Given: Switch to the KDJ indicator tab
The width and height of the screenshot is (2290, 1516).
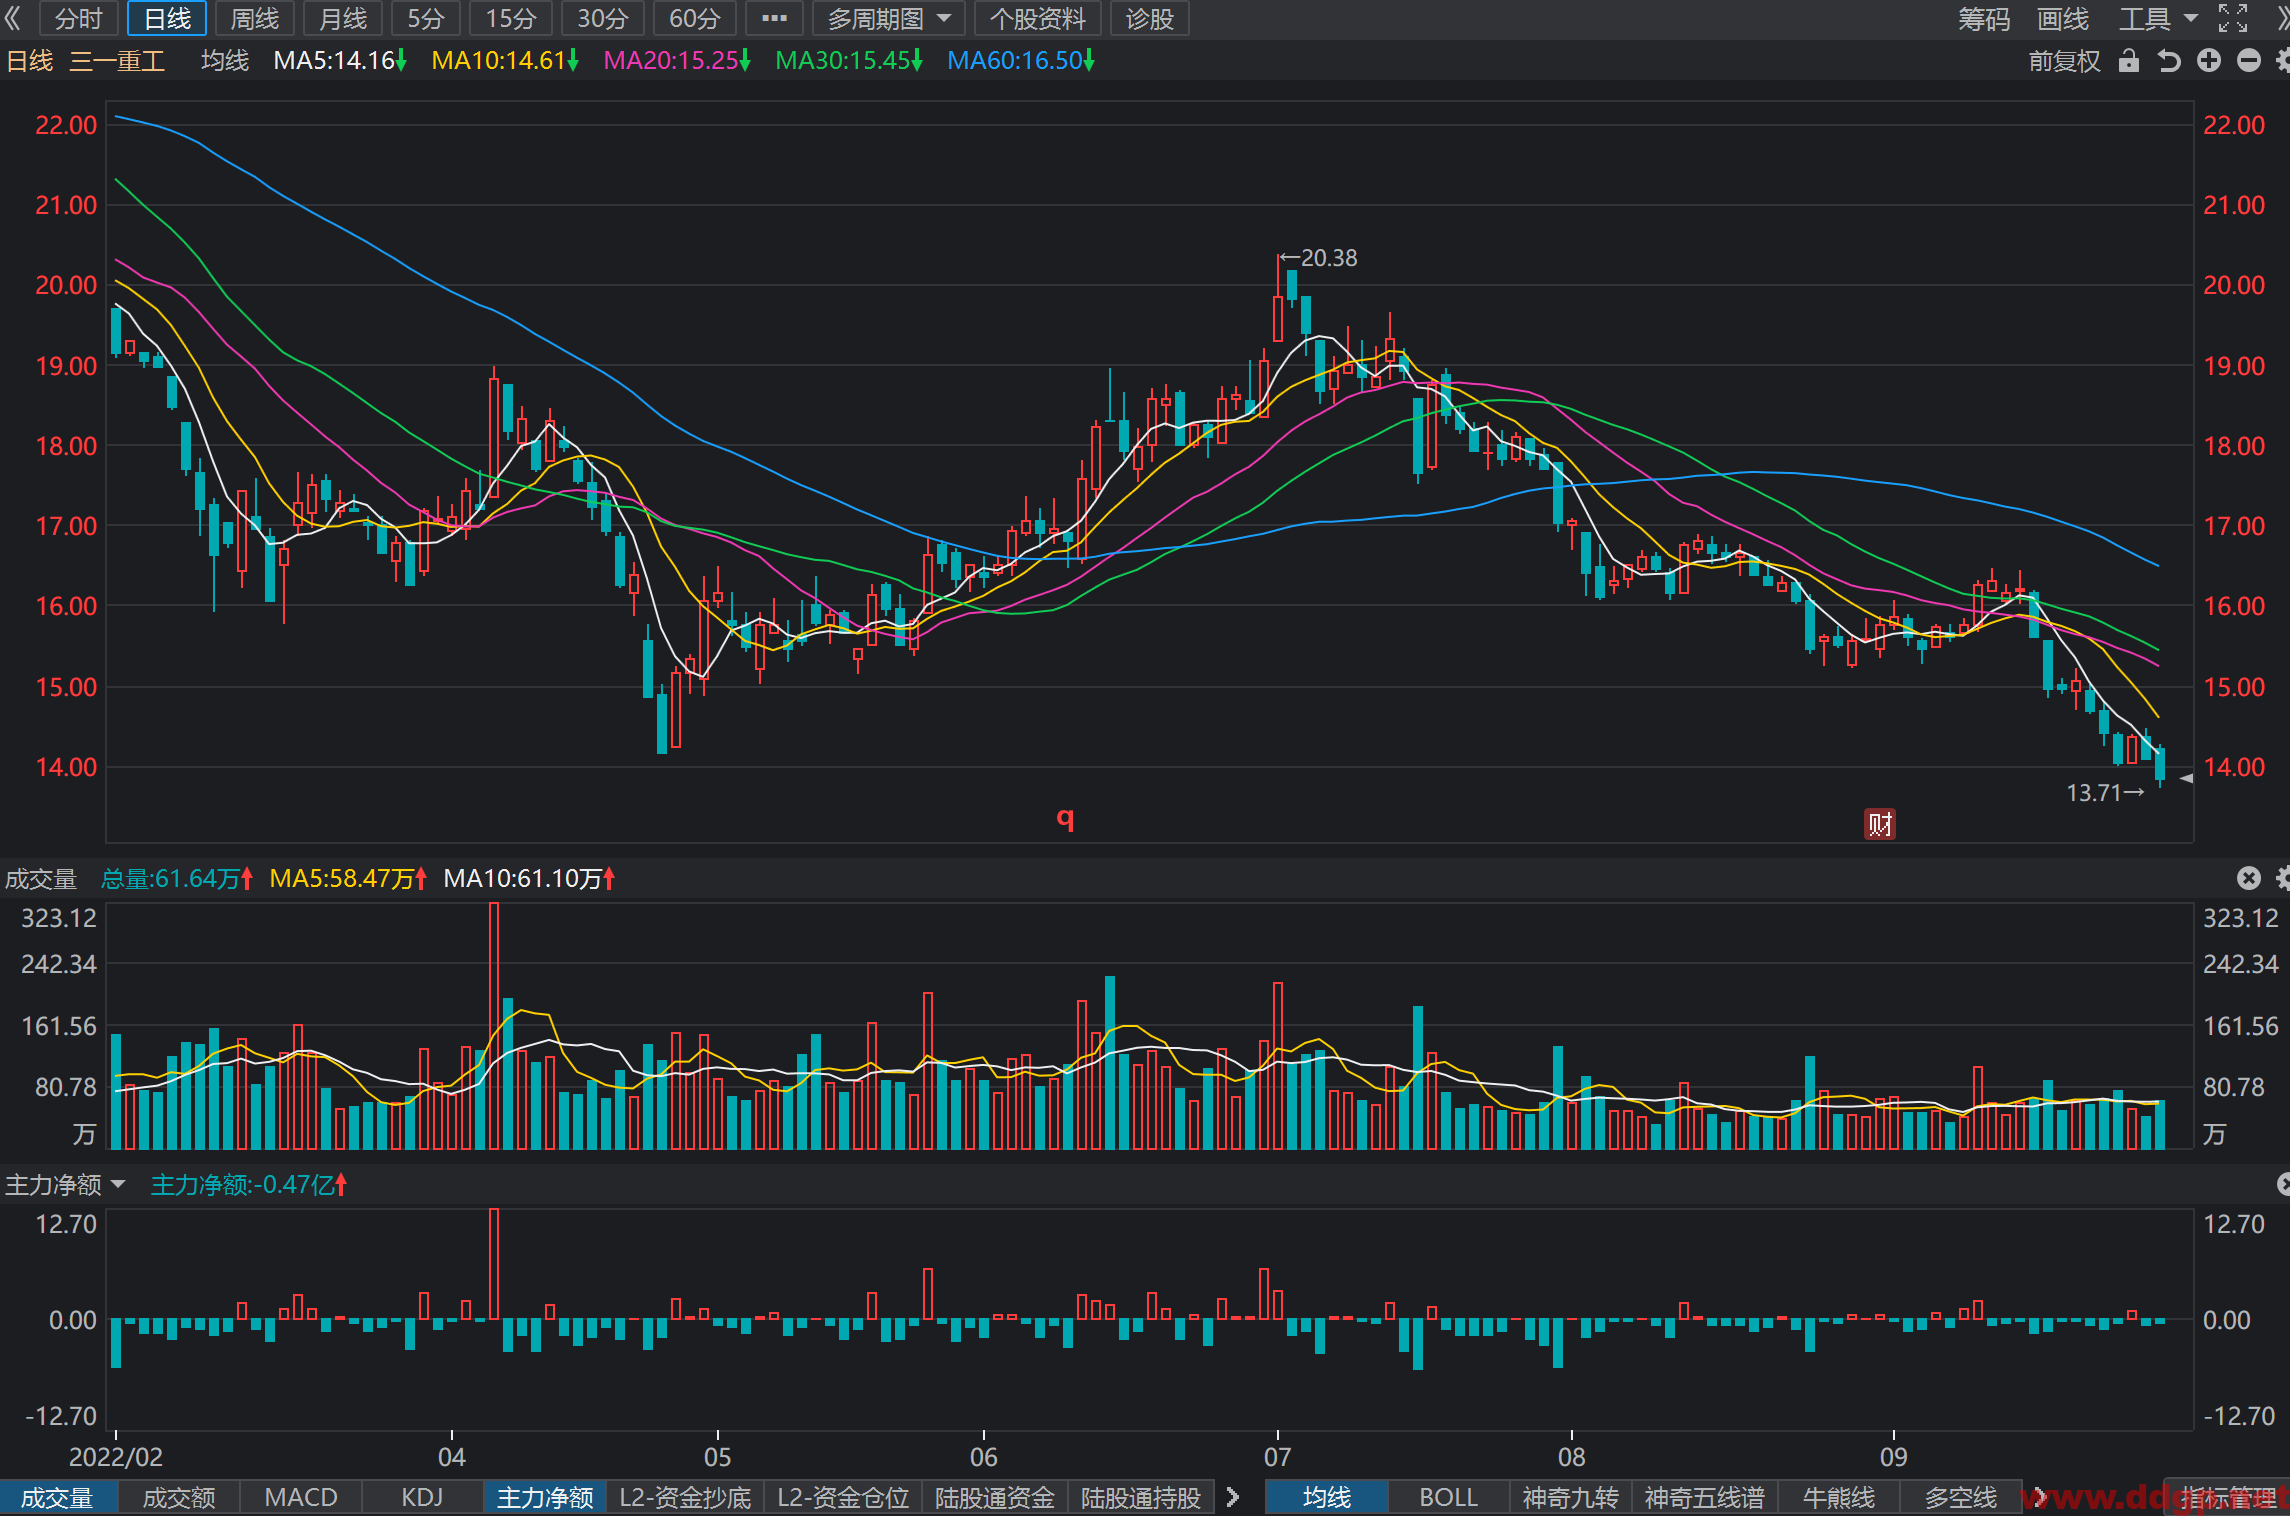Looking at the screenshot, I should (x=422, y=1497).
